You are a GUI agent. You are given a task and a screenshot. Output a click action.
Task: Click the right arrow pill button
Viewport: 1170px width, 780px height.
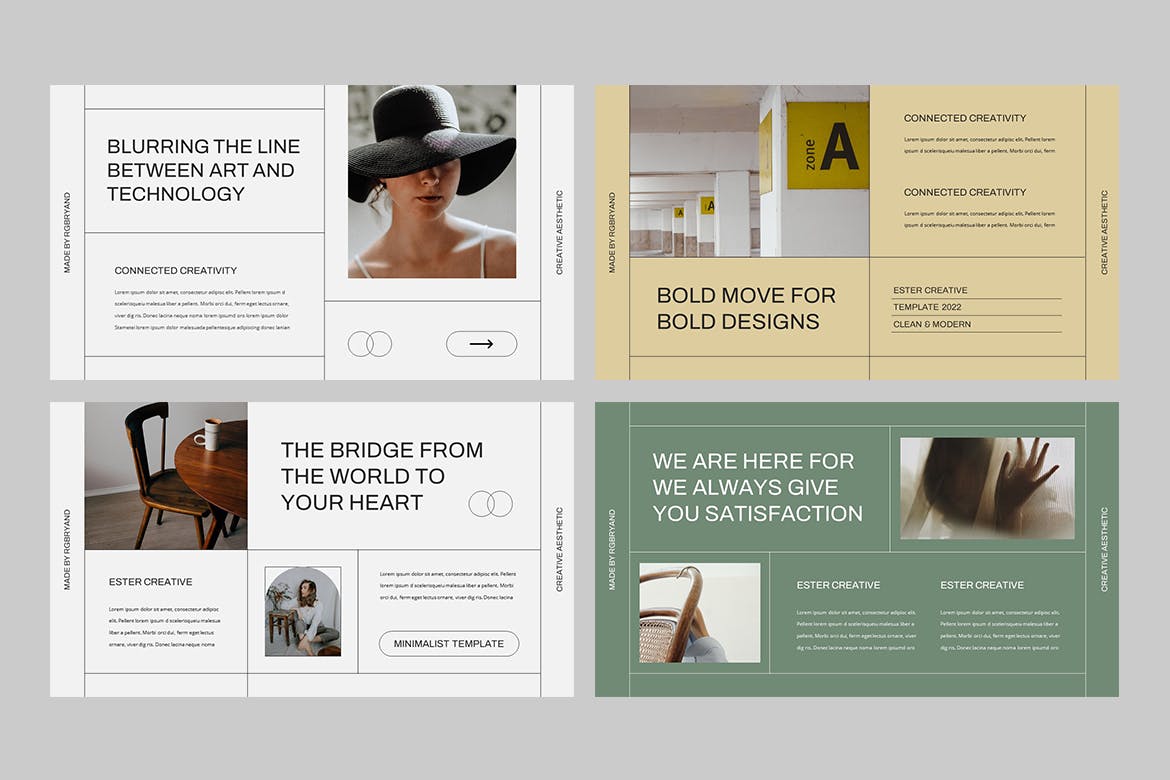[x=481, y=344]
